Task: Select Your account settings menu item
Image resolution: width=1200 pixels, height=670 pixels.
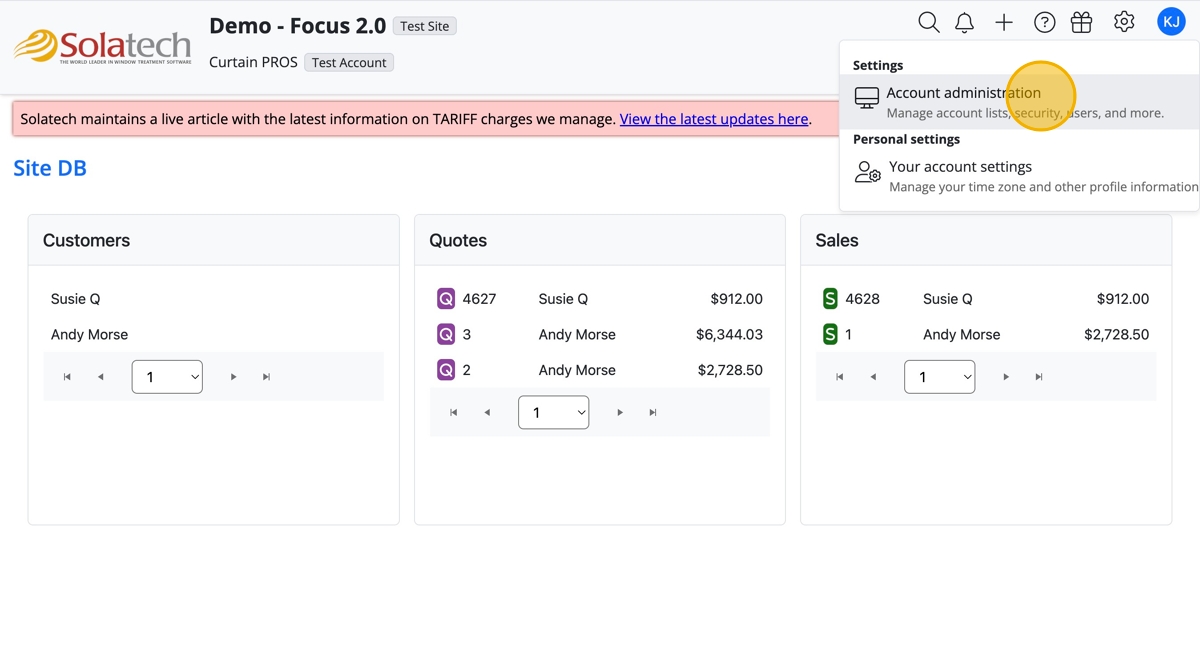Action: coord(960,167)
